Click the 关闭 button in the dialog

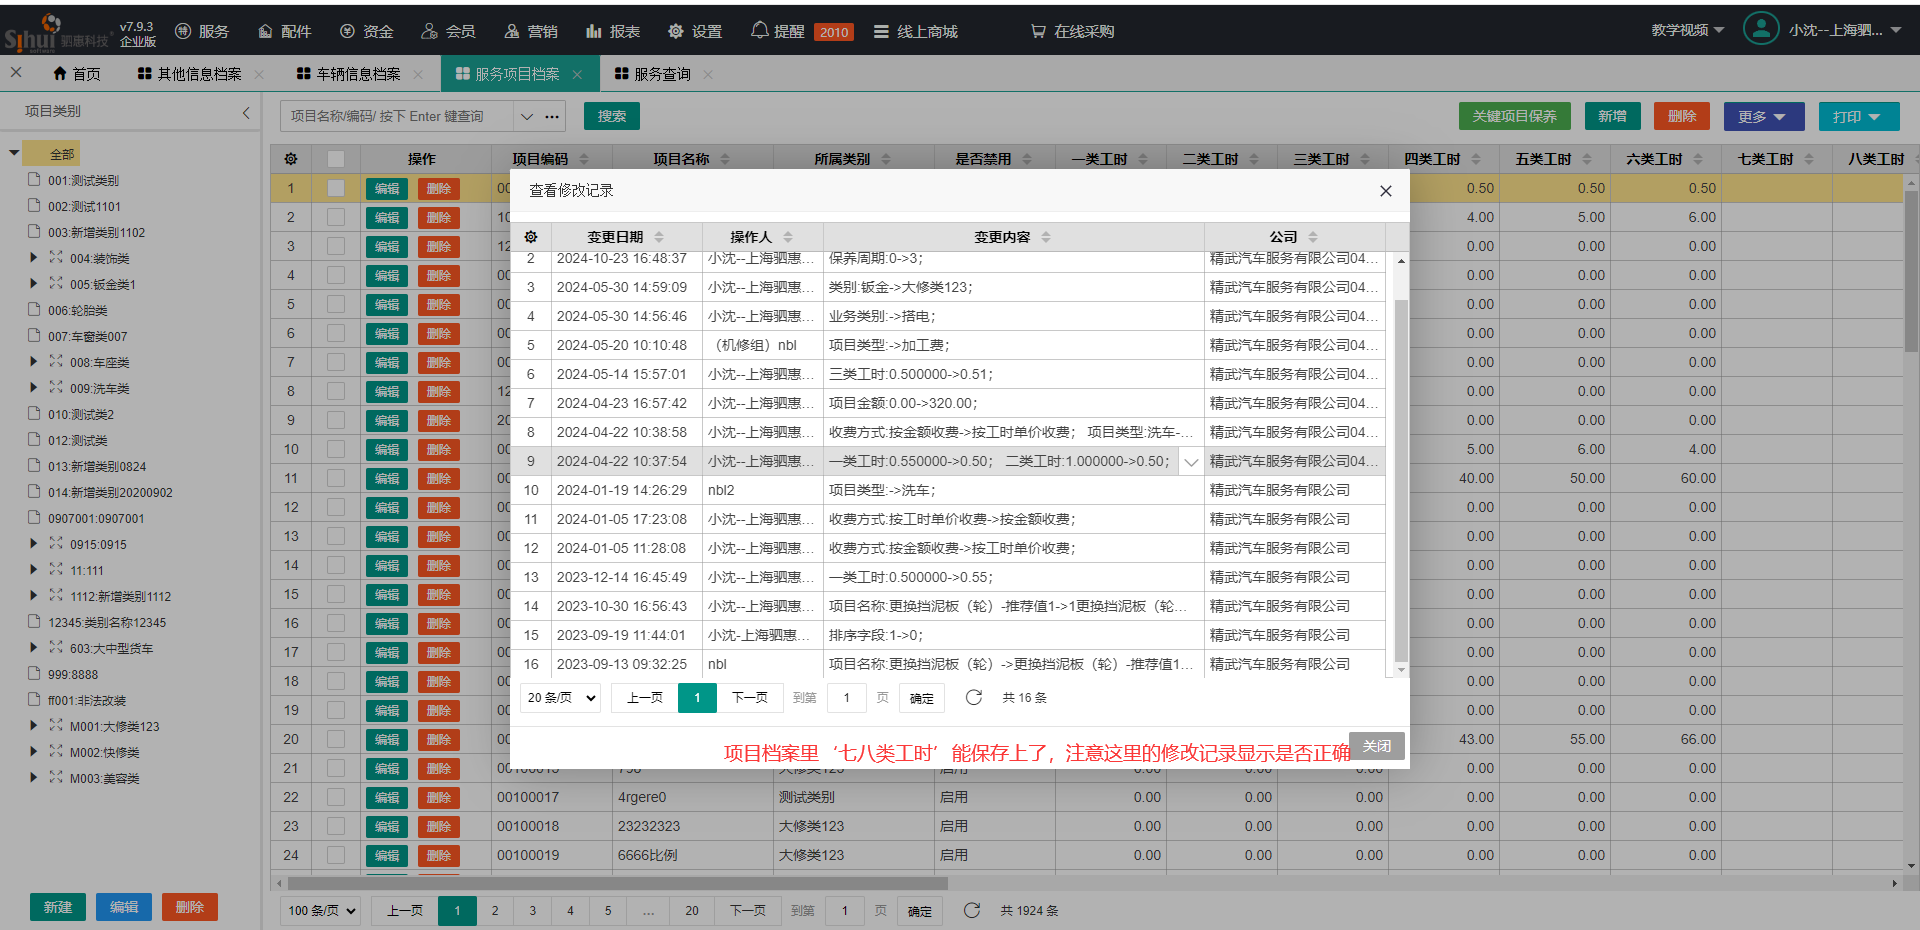[x=1376, y=746]
